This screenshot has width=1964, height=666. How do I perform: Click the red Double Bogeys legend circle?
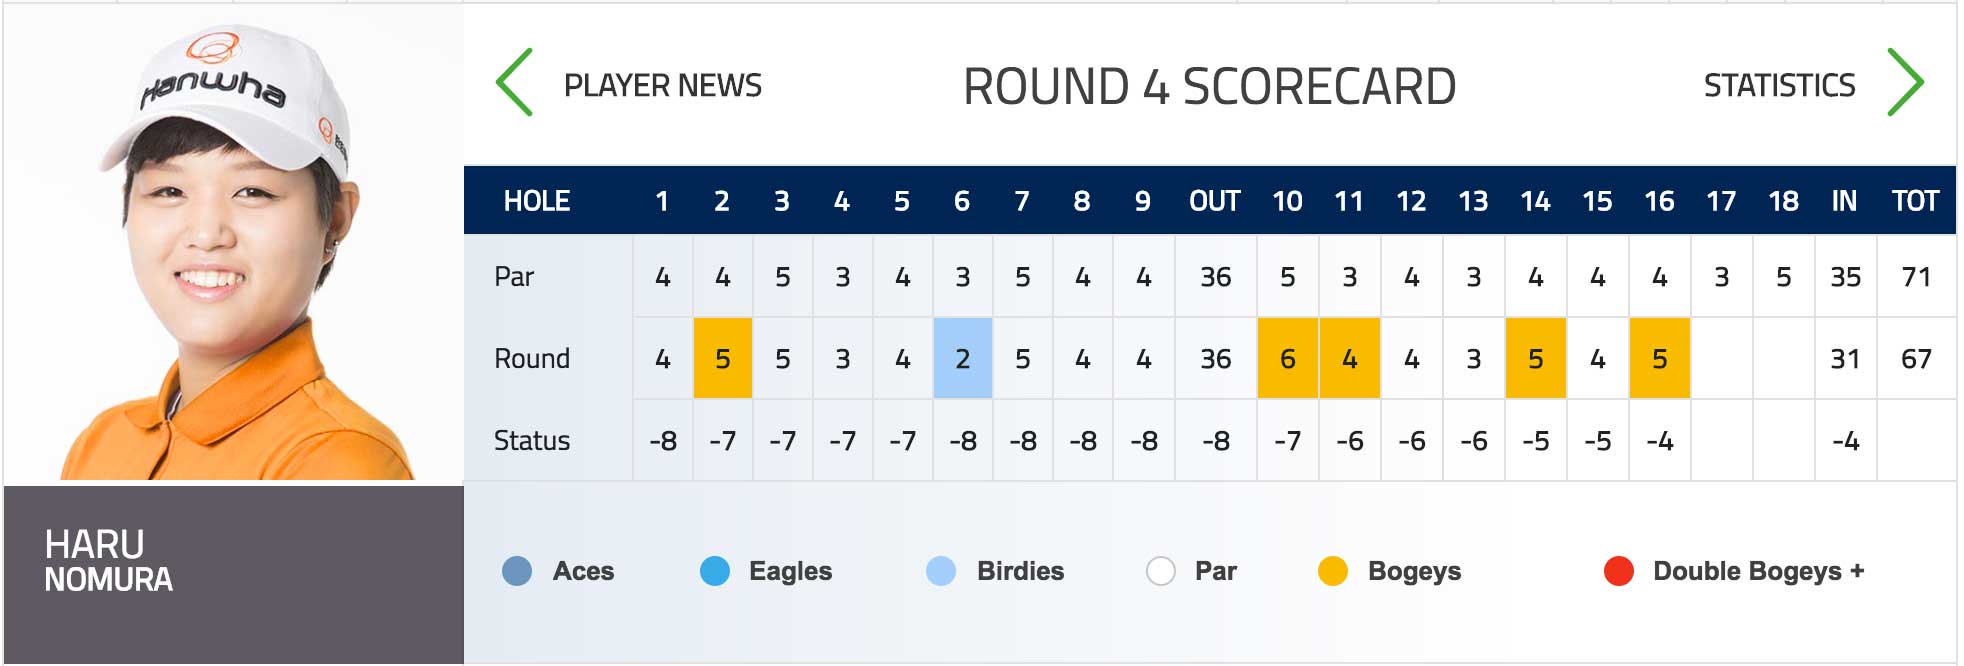(1619, 571)
